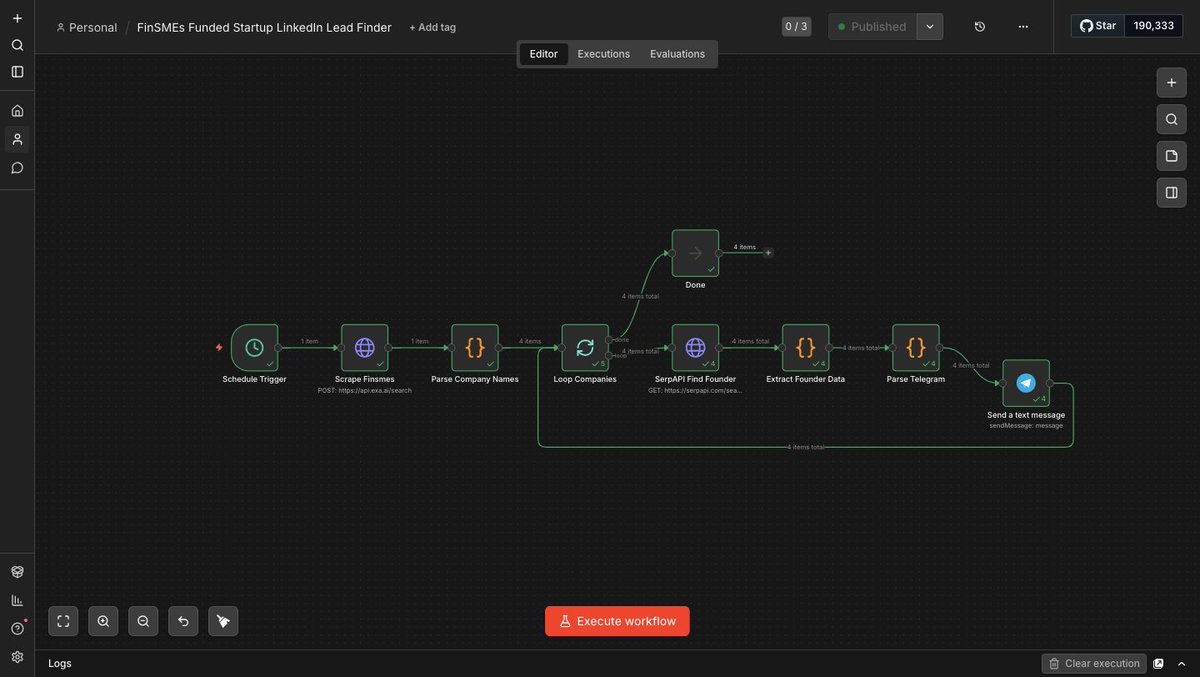1200x677 pixels.
Task: Open the three-dot more options menu
Action: 1023,27
